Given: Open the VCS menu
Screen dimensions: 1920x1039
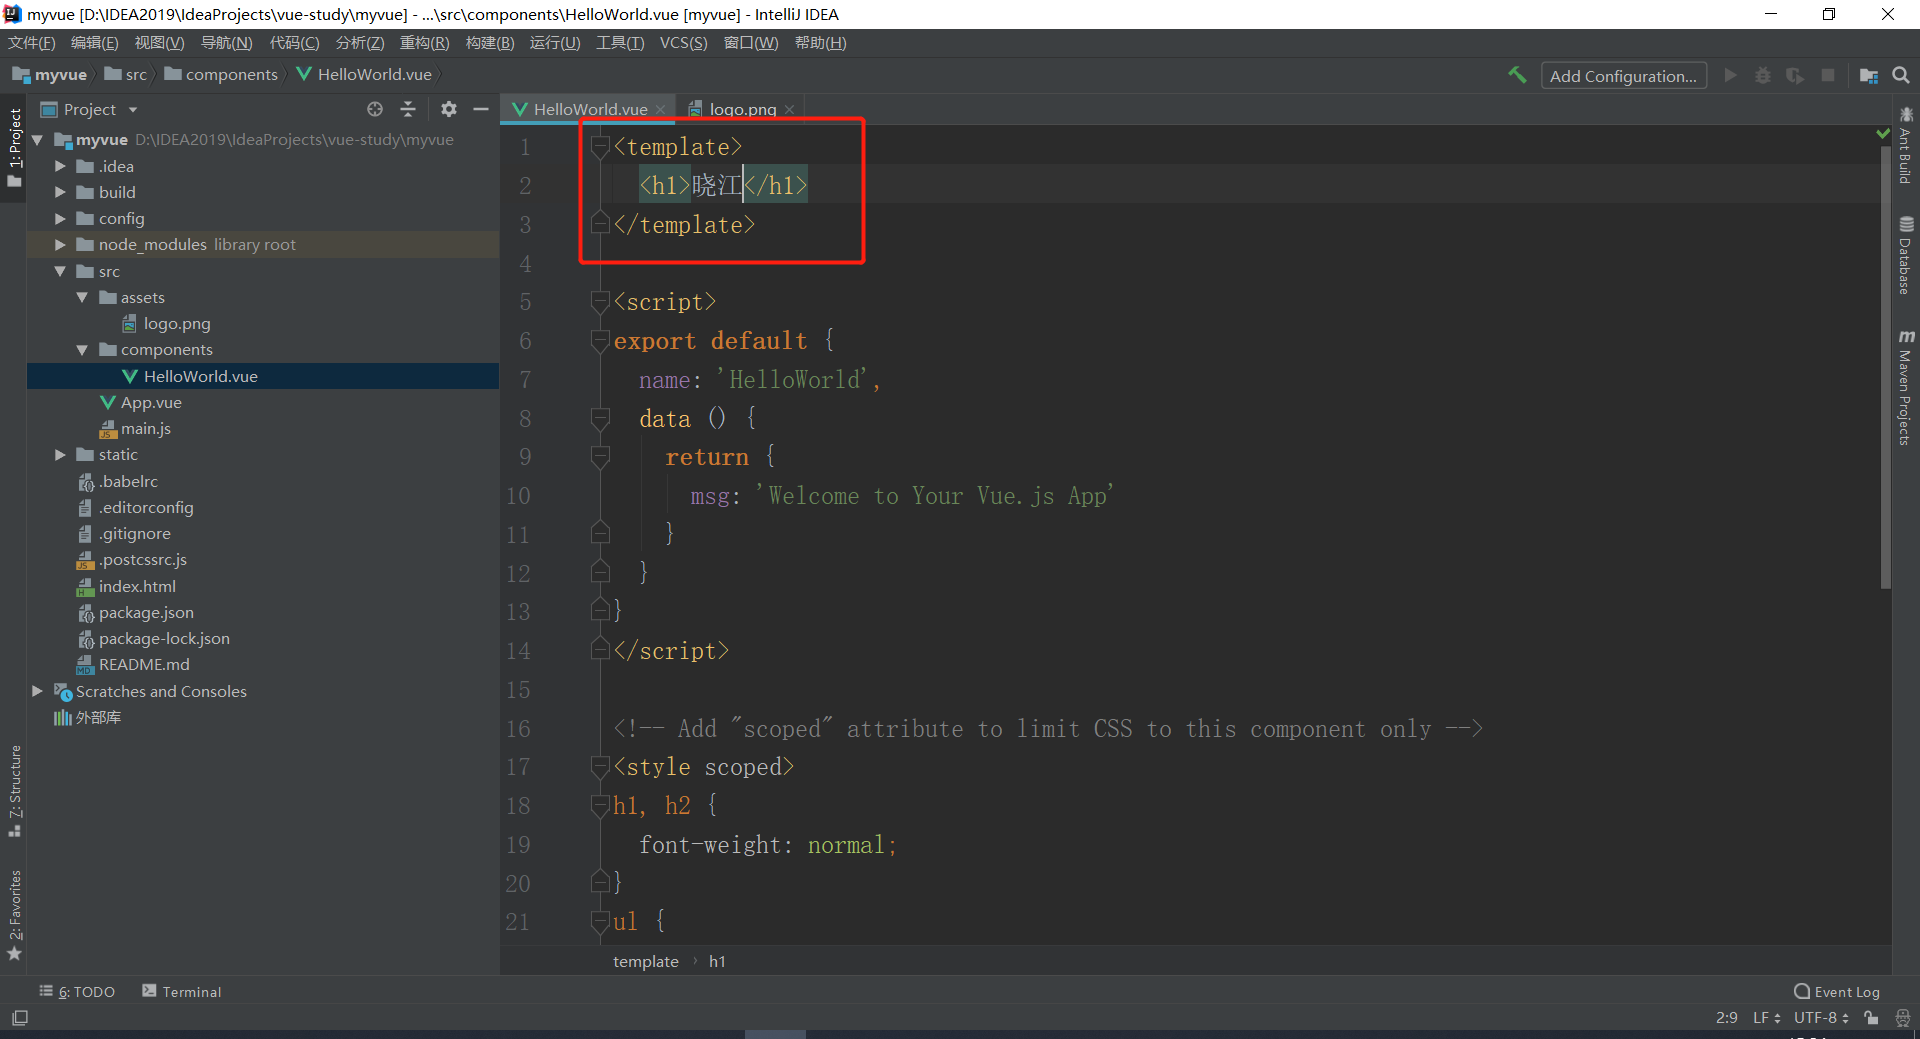Looking at the screenshot, I should click(x=683, y=43).
